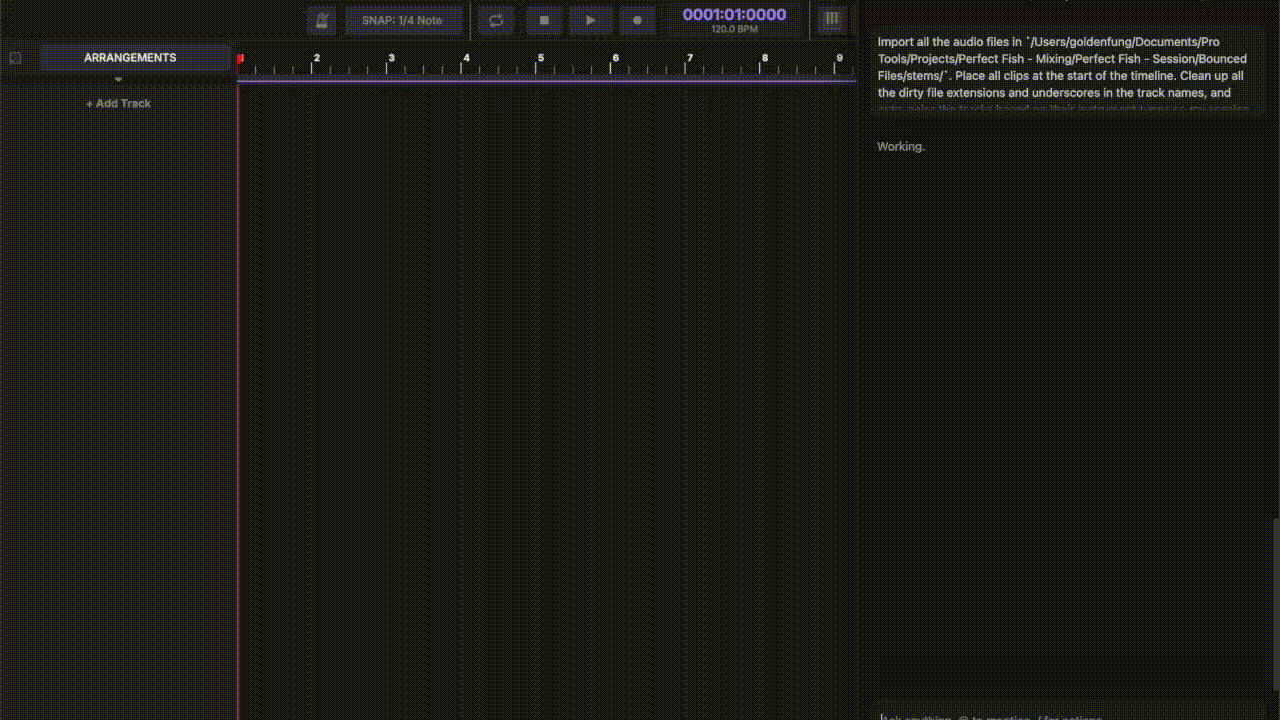
Task: Toggle the checkbox left of ARRANGEMENTS
Action: click(x=15, y=58)
